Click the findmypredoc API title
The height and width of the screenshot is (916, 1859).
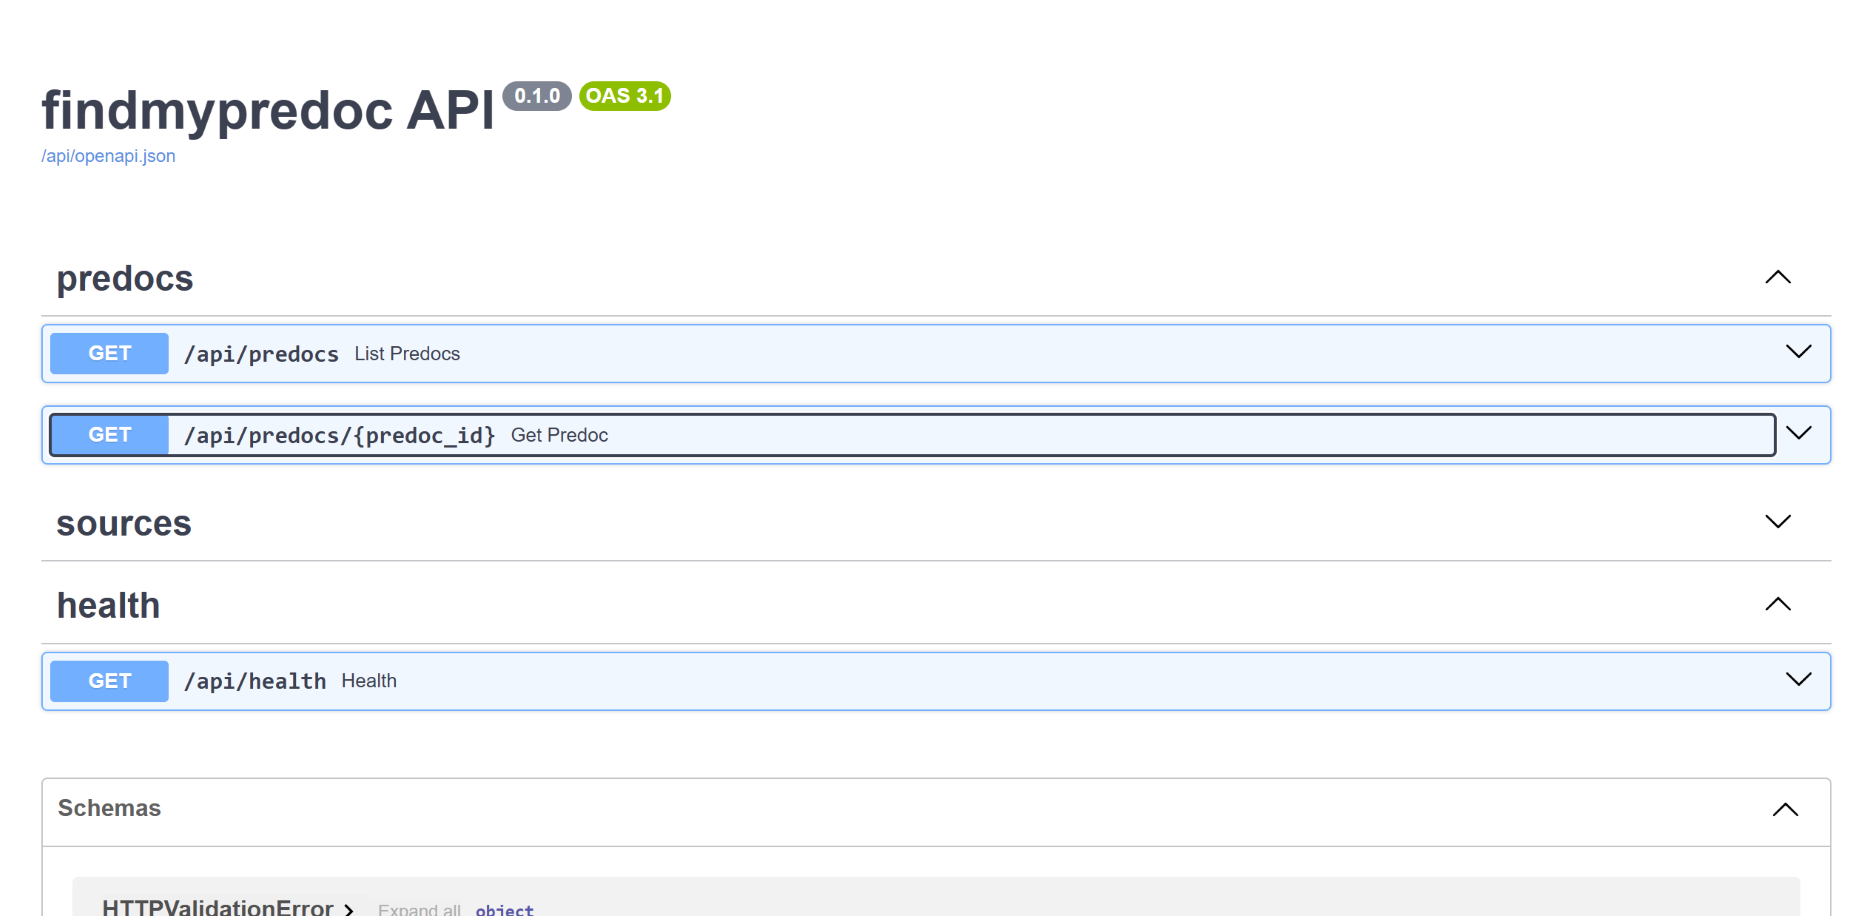click(268, 110)
